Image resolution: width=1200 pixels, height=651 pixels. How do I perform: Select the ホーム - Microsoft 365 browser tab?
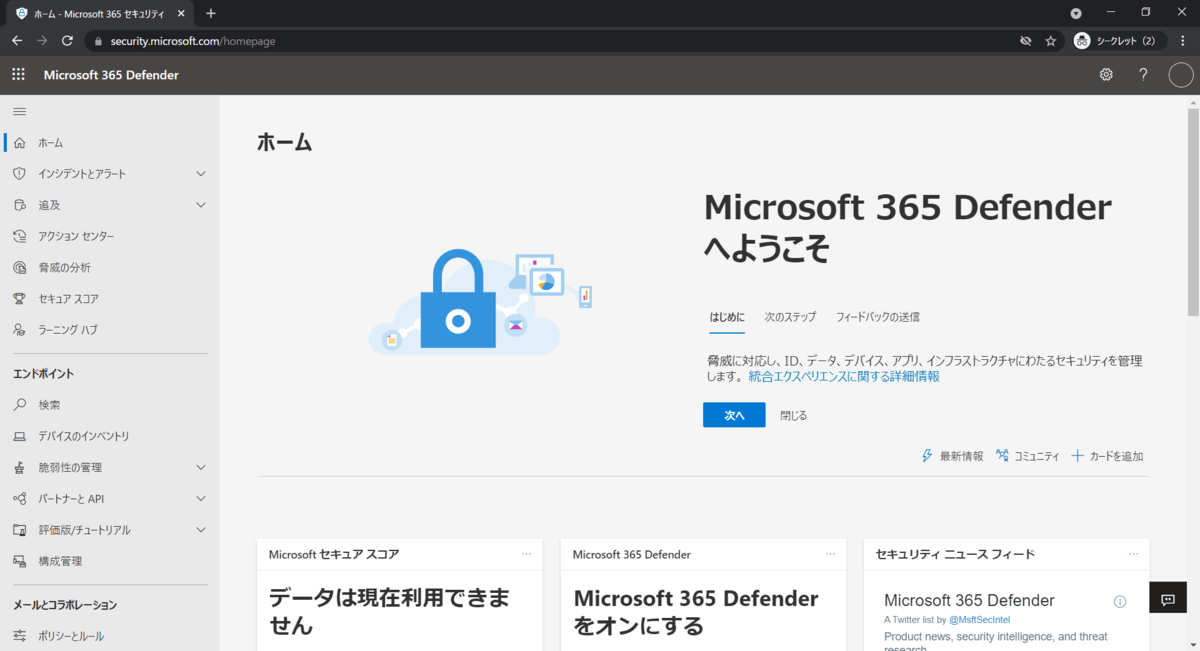point(98,14)
